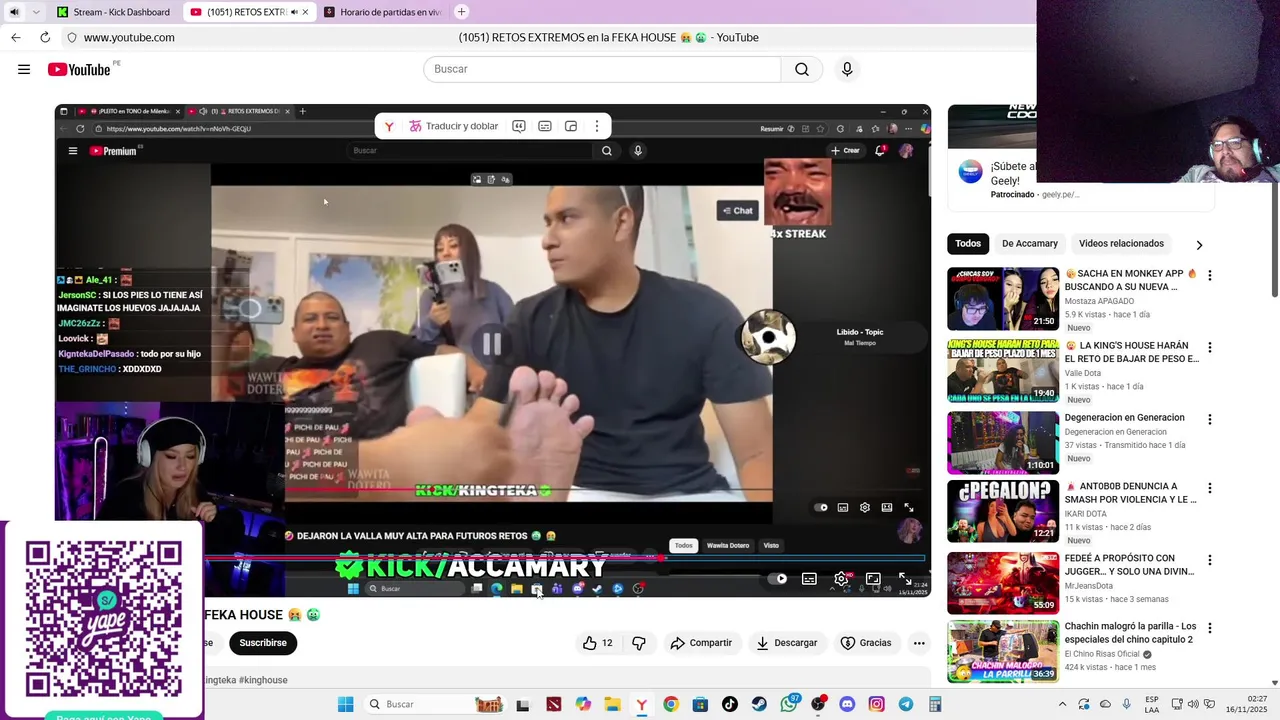
Task: Switch to the Horario de partidas tab
Action: pos(385,12)
